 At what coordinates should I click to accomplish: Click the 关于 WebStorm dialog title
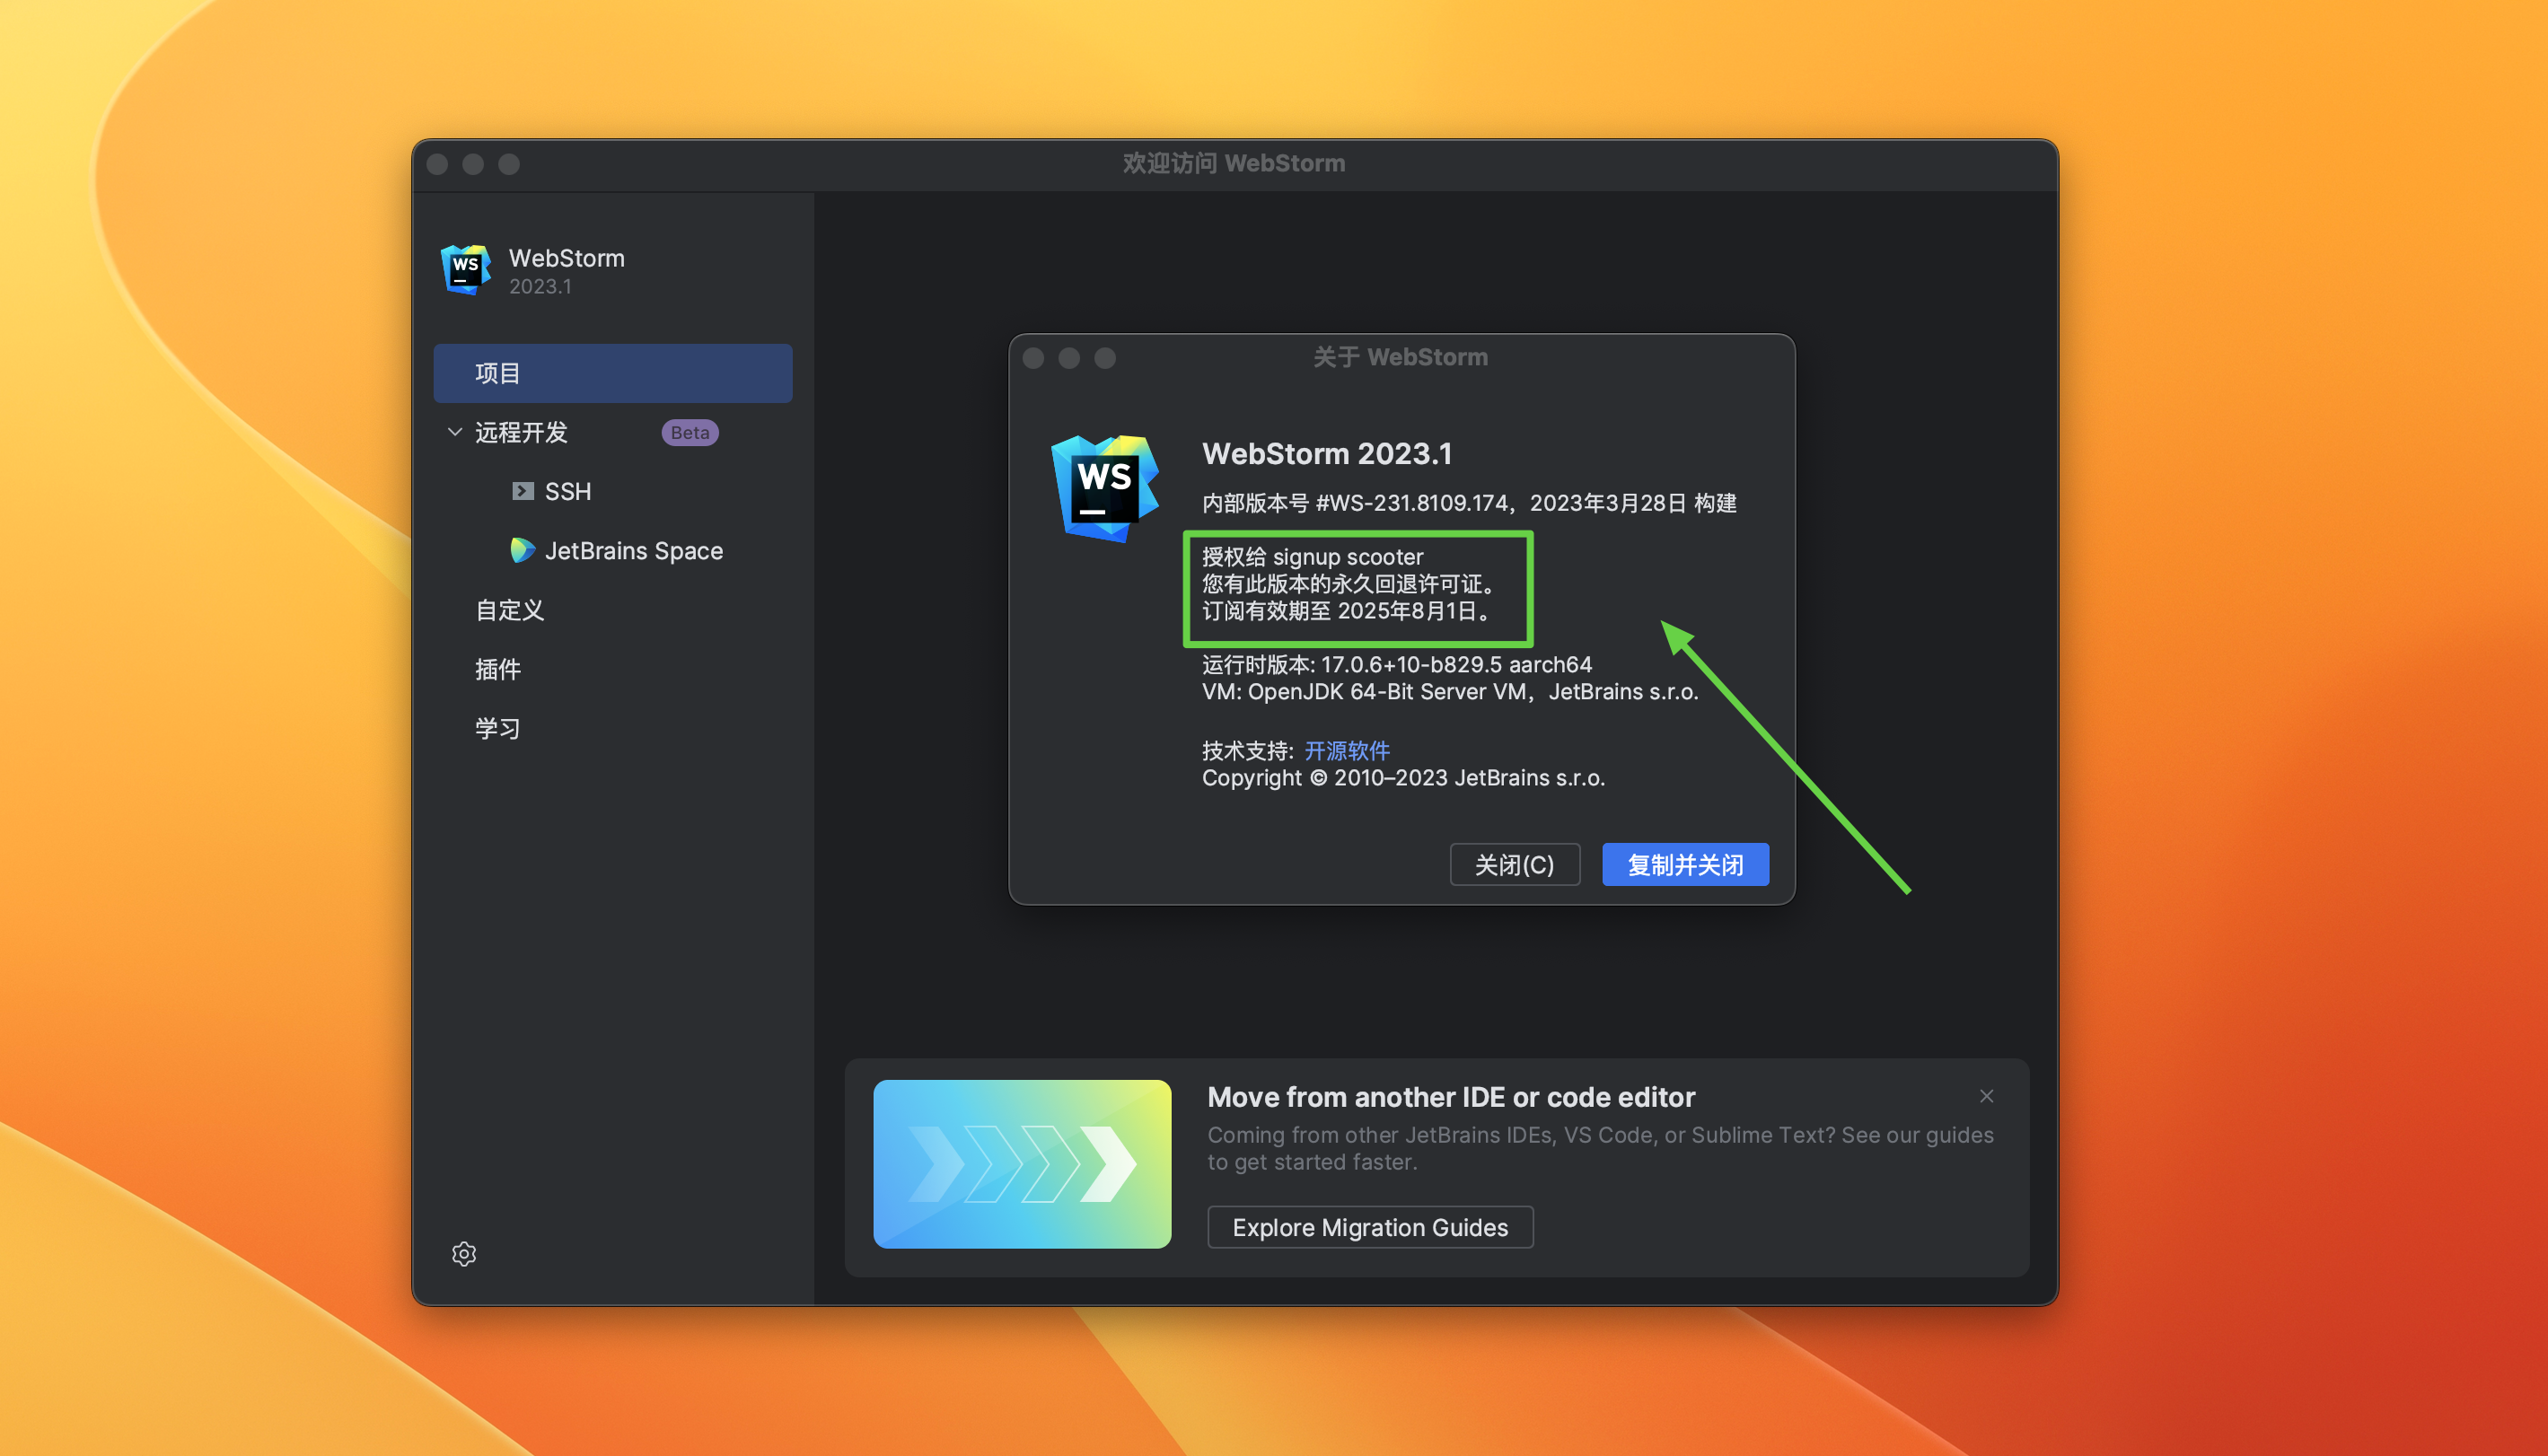(x=1400, y=357)
